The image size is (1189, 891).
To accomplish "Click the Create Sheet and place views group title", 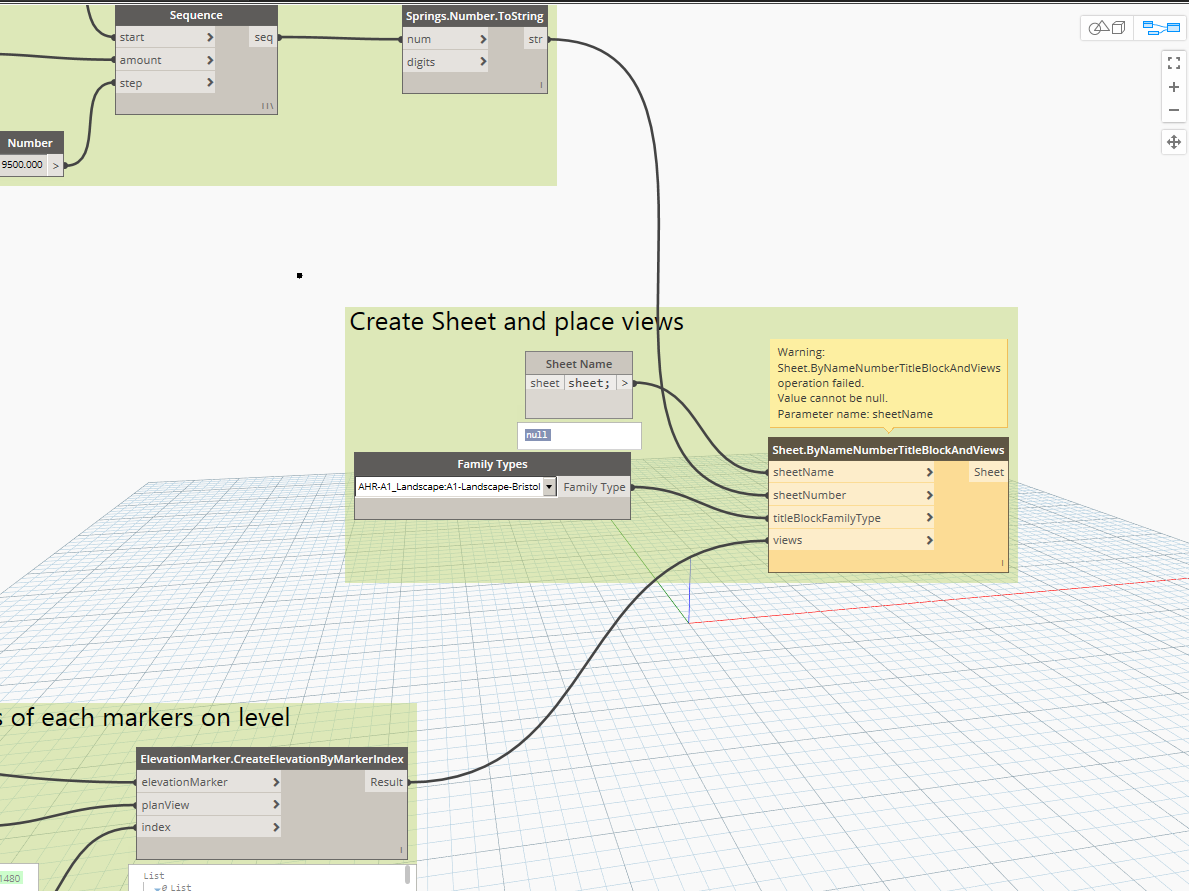I will (x=516, y=322).
